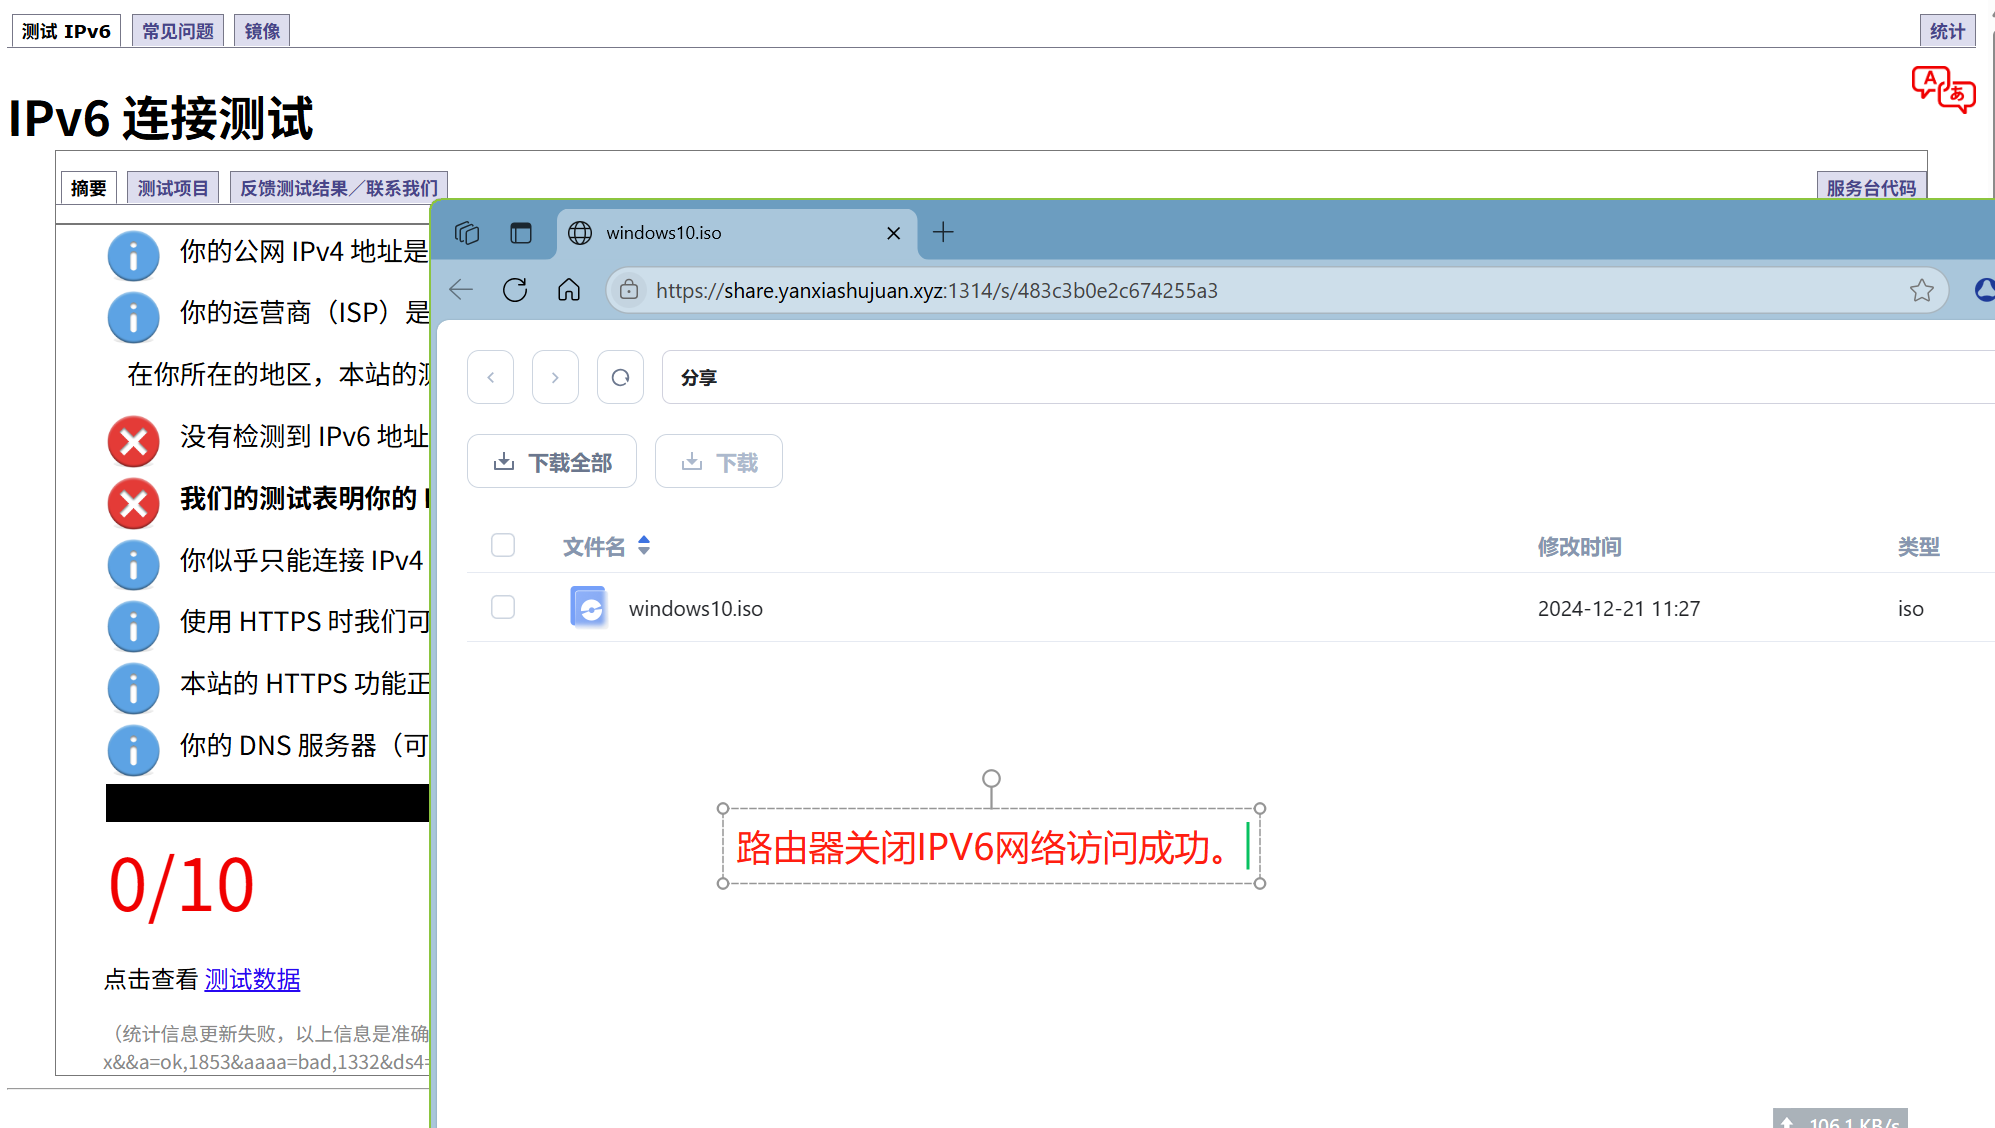Open the 测试数据 link

(252, 980)
